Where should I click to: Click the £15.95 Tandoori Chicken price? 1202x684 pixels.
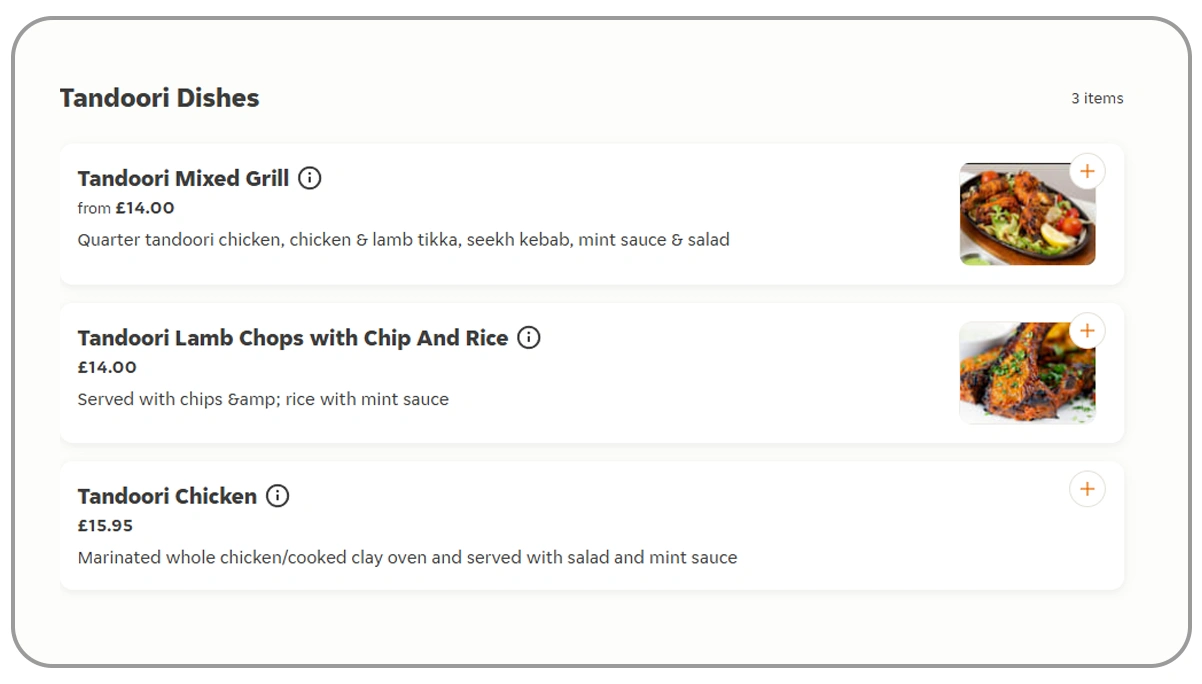click(x=105, y=525)
